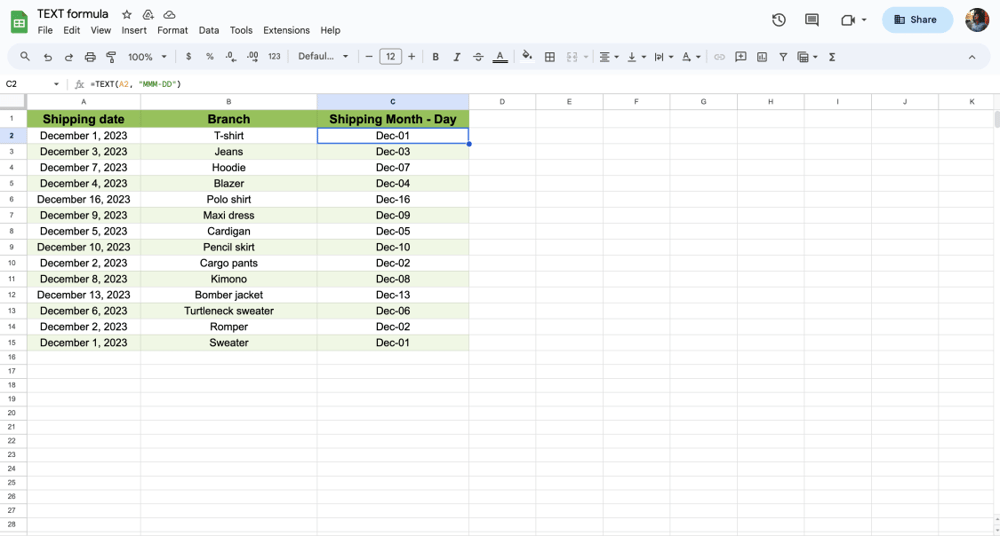The image size is (1000, 536).
Task: Insert a chart using toolbar icon
Action: click(x=762, y=57)
